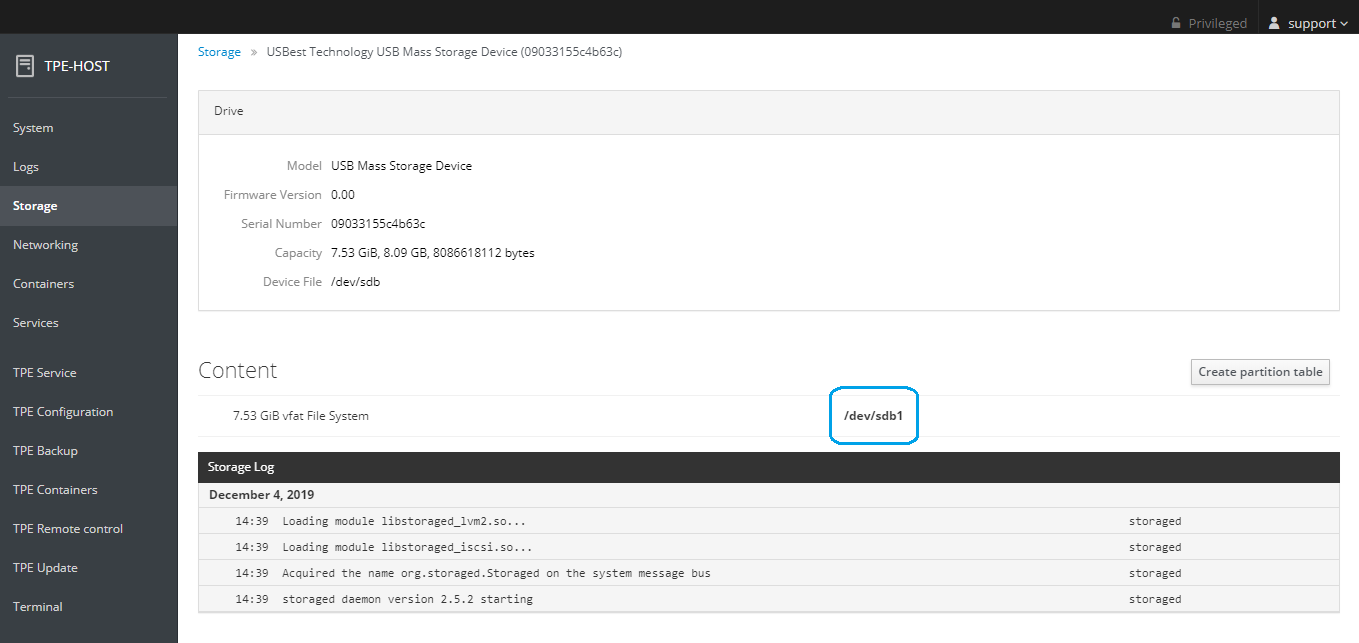Click the Privileged lock icon
This screenshot has height=643, width=1359.
tap(1176, 23)
